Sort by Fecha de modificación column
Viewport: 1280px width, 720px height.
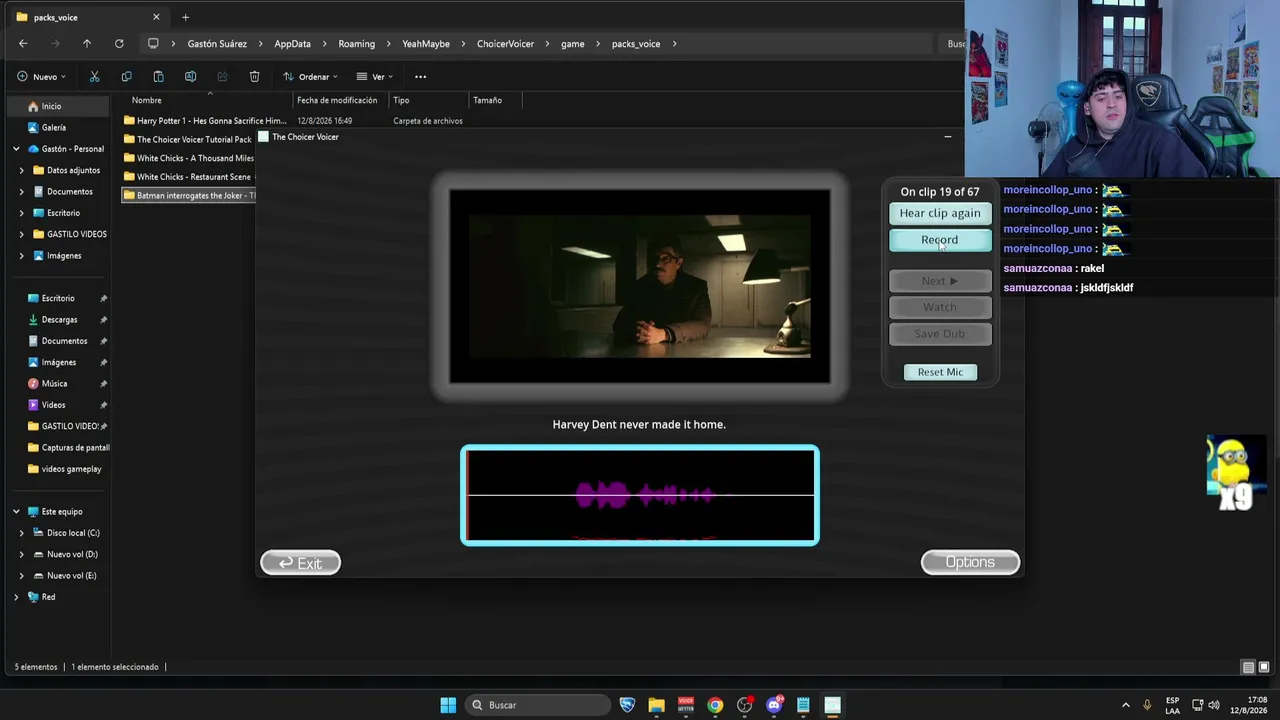[x=337, y=100]
